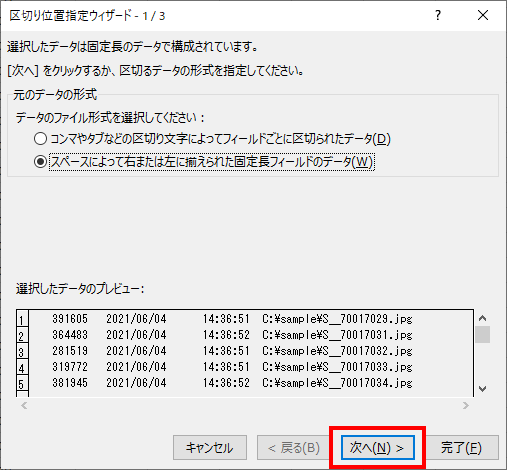507x470 pixels.
Task: Click the fixed-width option label text
Action: pyautogui.click(x=212, y=162)
